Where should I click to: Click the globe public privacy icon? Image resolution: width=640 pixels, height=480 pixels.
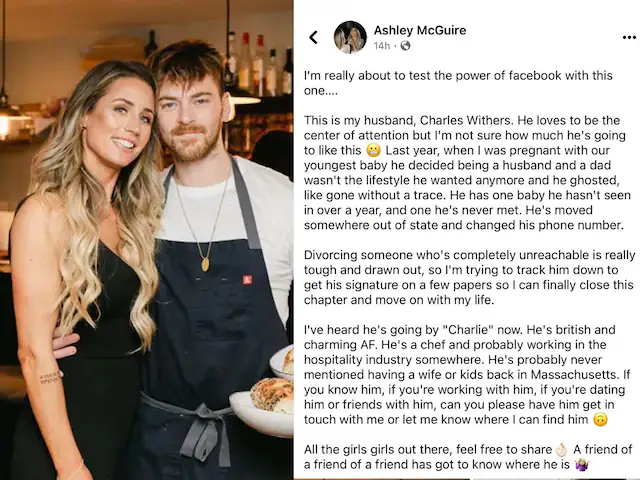[x=405, y=46]
